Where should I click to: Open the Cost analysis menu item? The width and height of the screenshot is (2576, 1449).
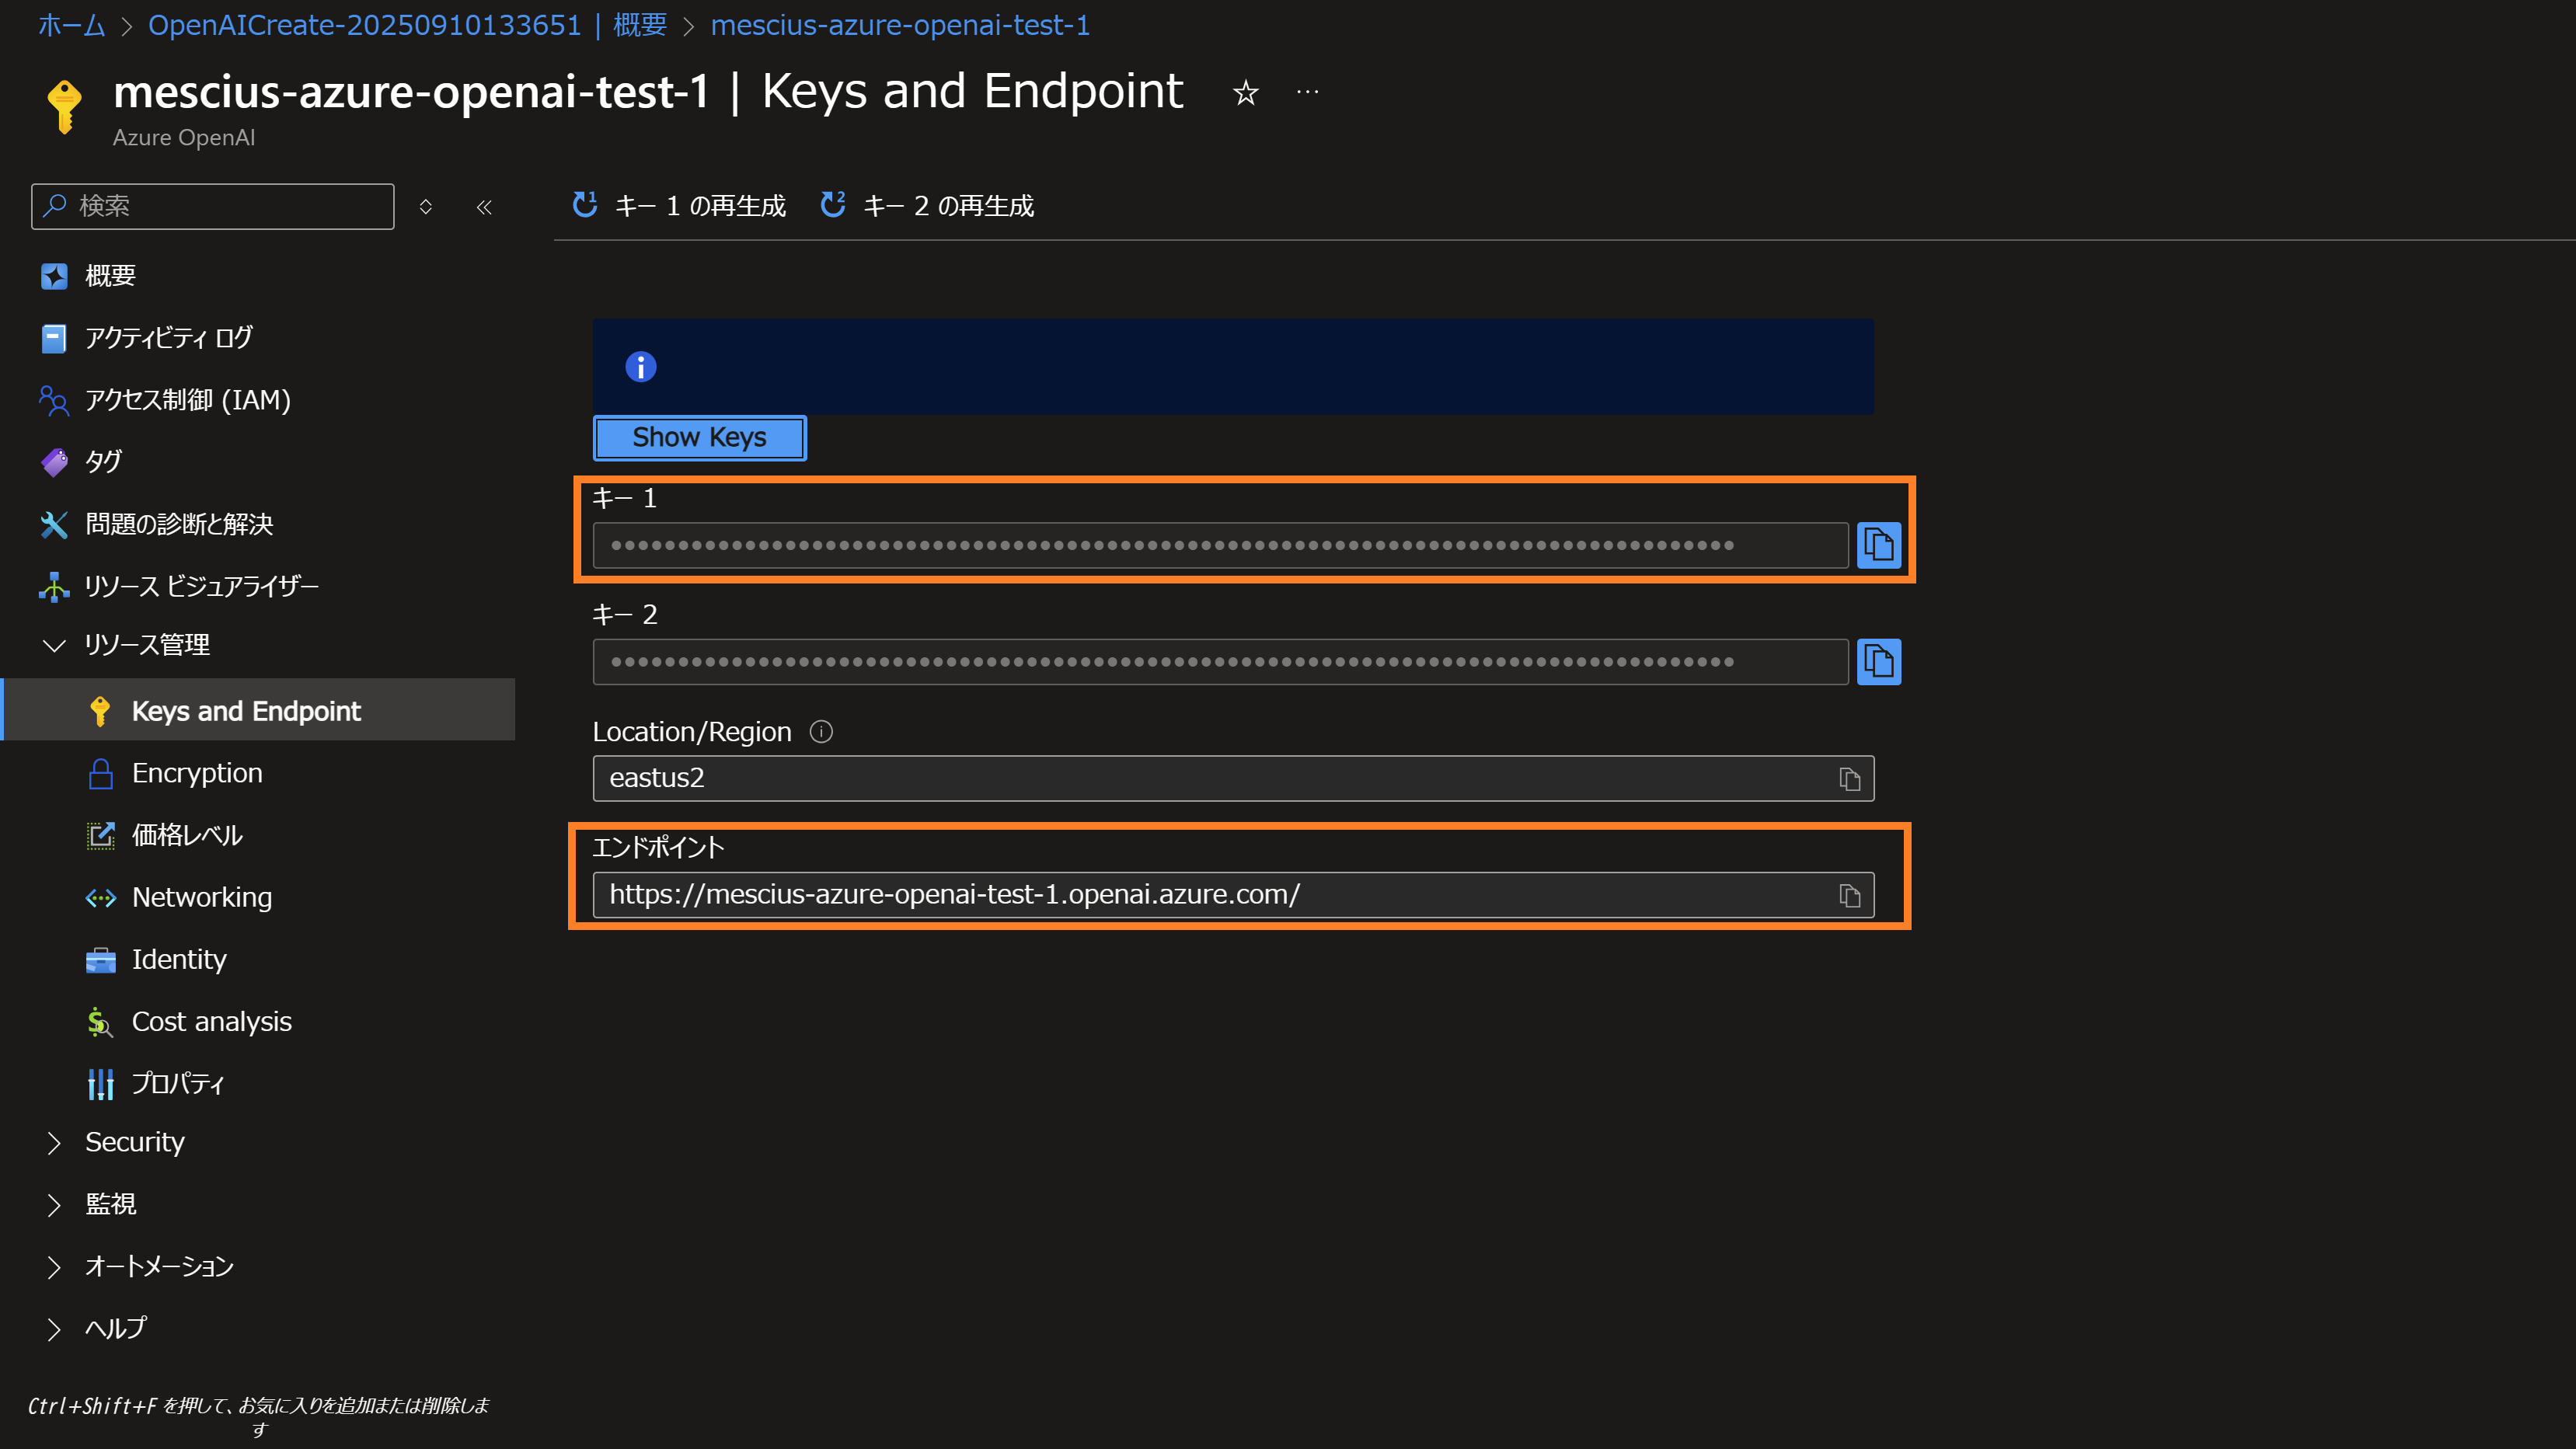(258, 1022)
